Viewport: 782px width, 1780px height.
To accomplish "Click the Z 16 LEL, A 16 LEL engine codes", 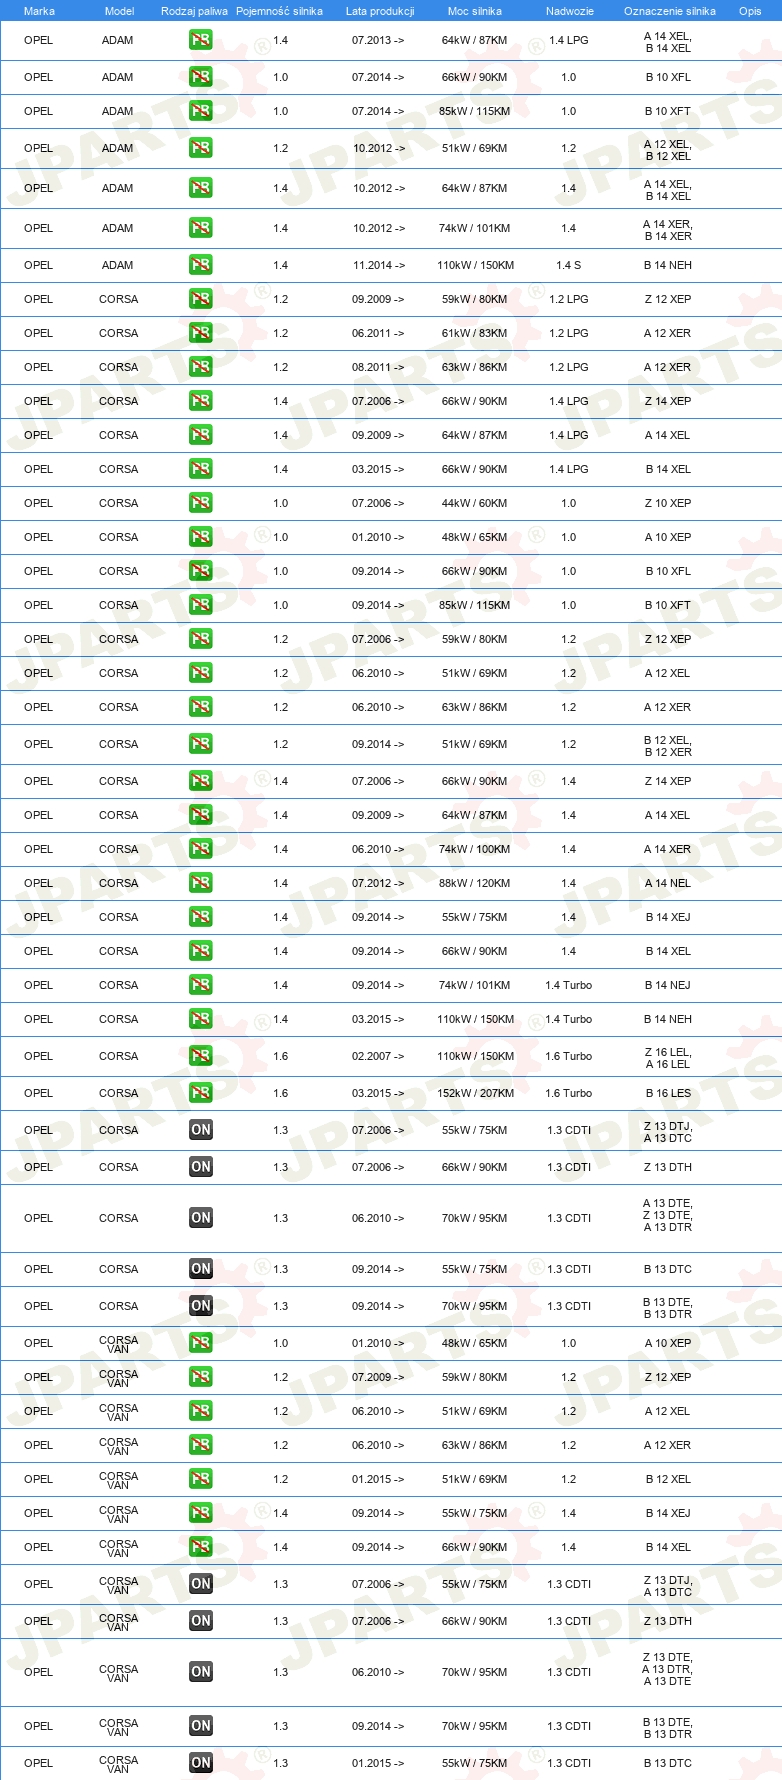I will point(668,1058).
